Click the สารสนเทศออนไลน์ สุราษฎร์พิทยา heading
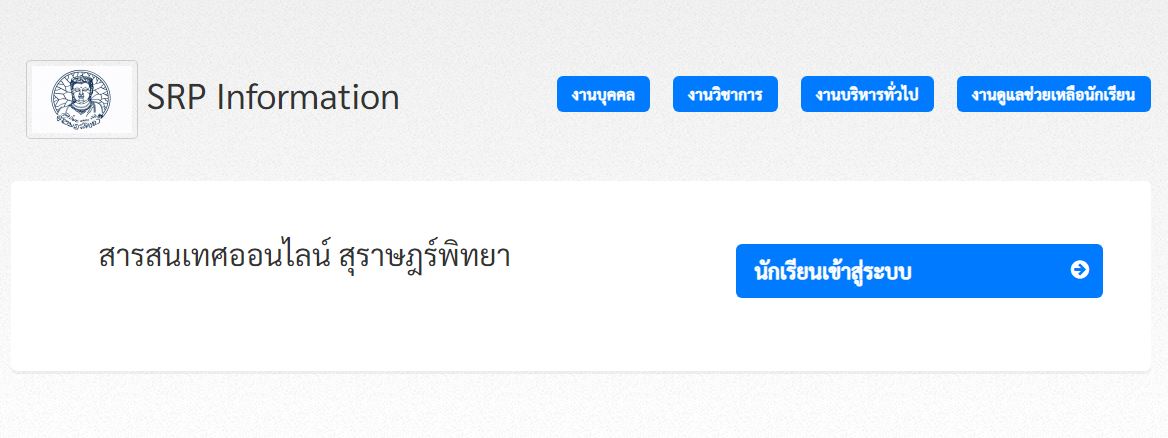 click(x=304, y=256)
